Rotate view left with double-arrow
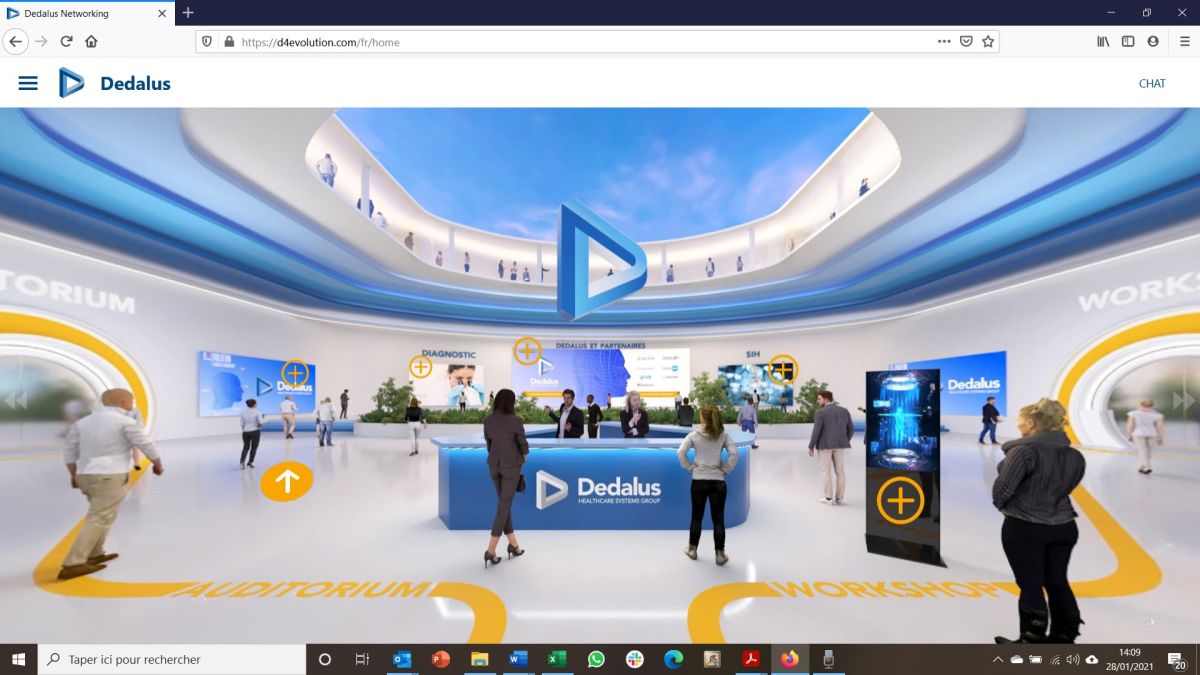The width and height of the screenshot is (1200, 675). [14, 400]
